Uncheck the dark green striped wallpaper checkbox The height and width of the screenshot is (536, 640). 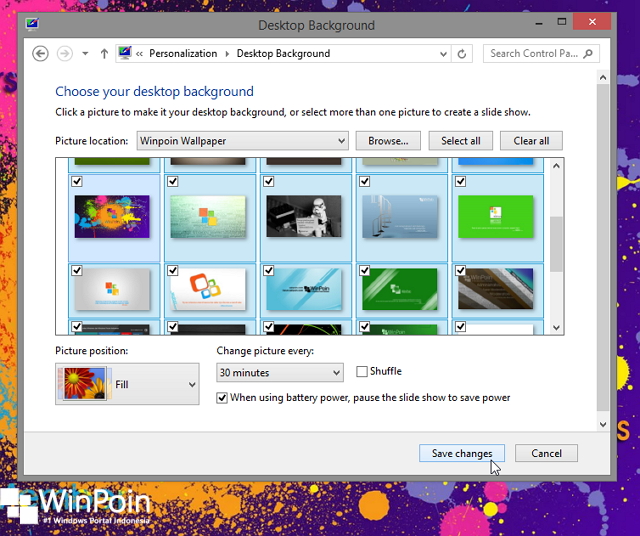tap(364, 270)
